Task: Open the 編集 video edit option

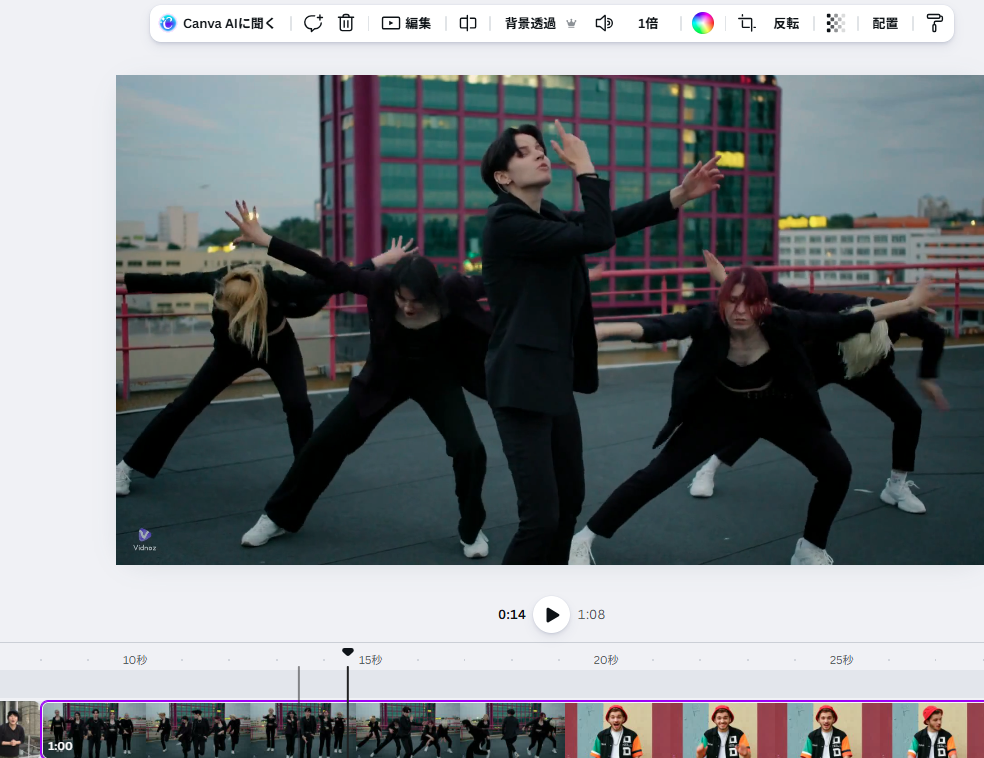Action: point(406,23)
